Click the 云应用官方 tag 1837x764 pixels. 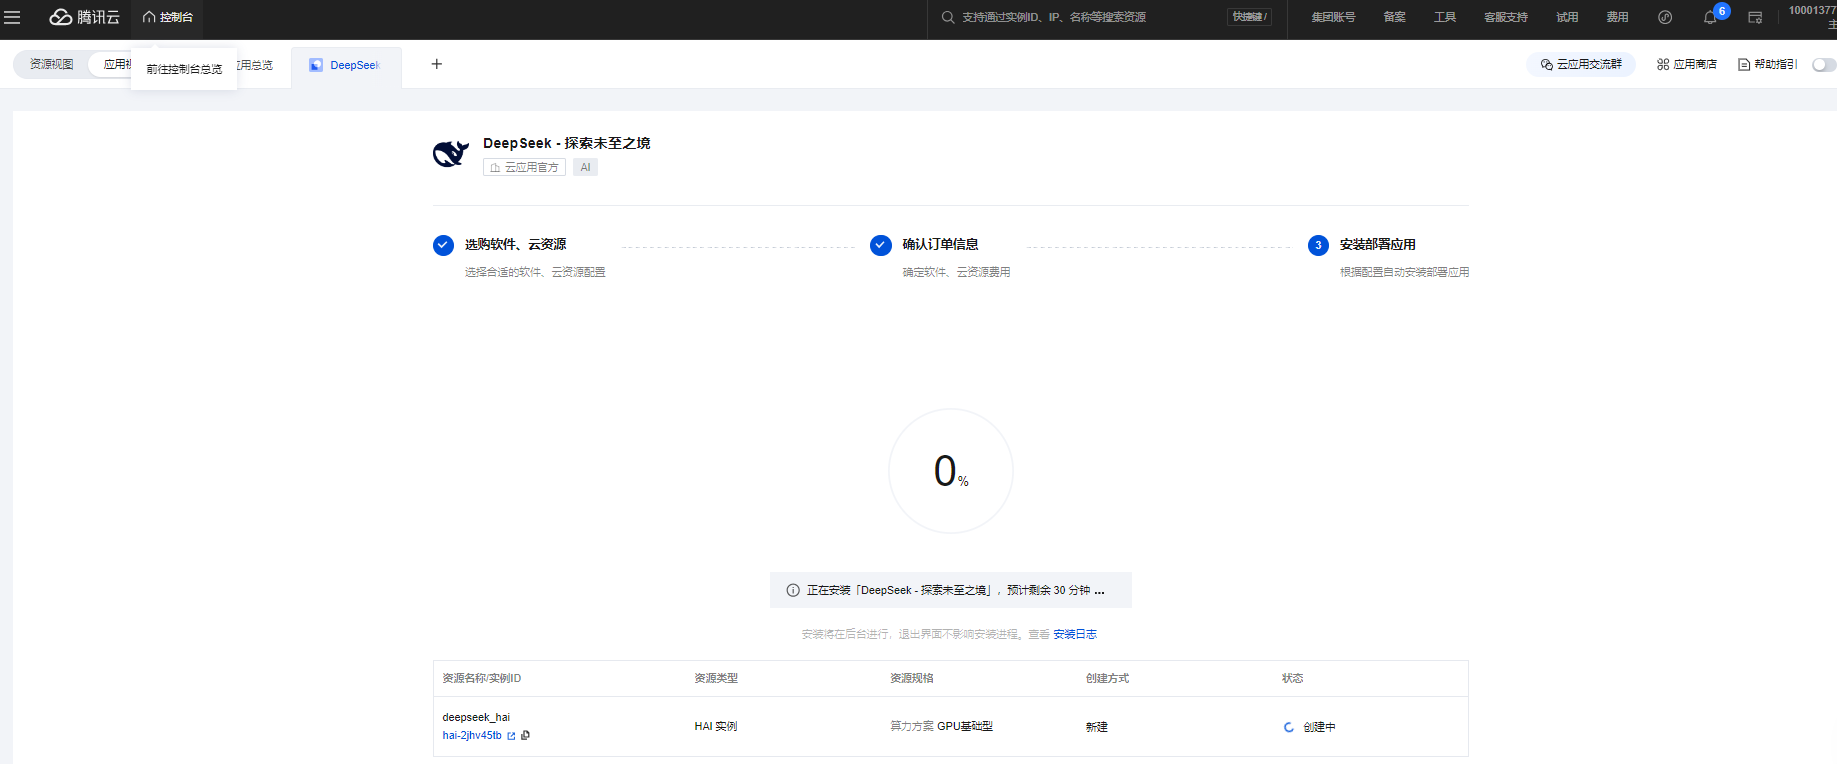tap(524, 167)
